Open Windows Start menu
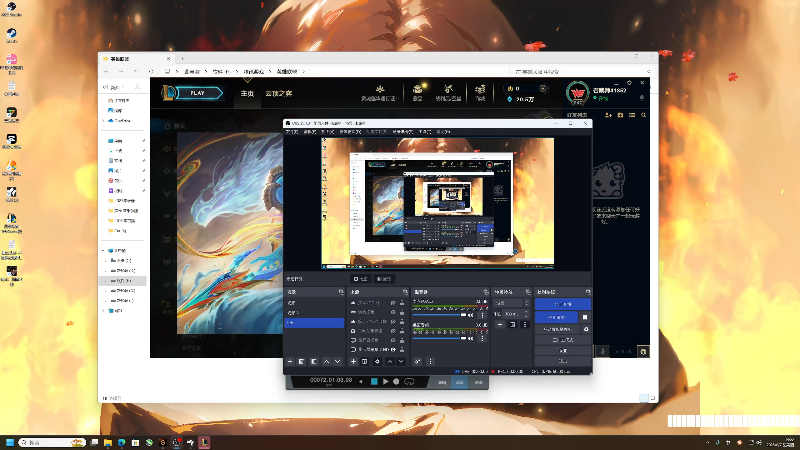This screenshot has height=450, width=800. pos(10,442)
